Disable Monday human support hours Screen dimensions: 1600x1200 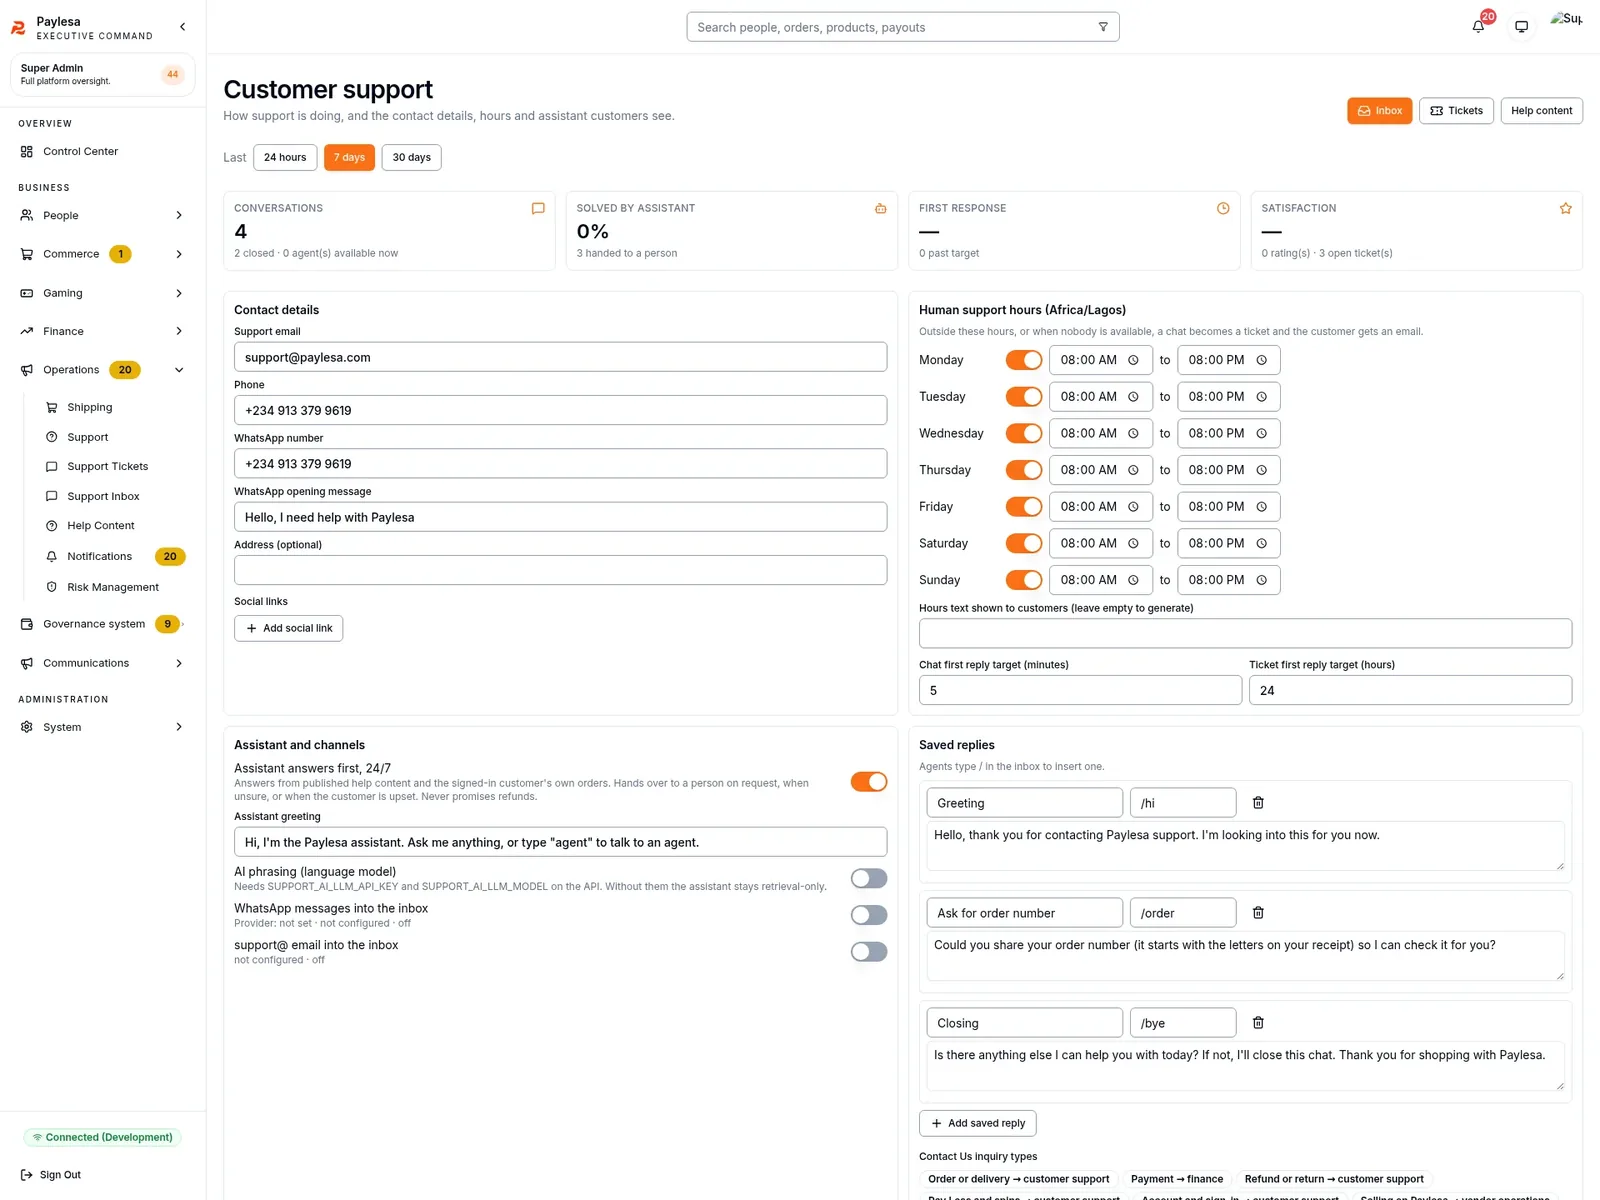1024,360
